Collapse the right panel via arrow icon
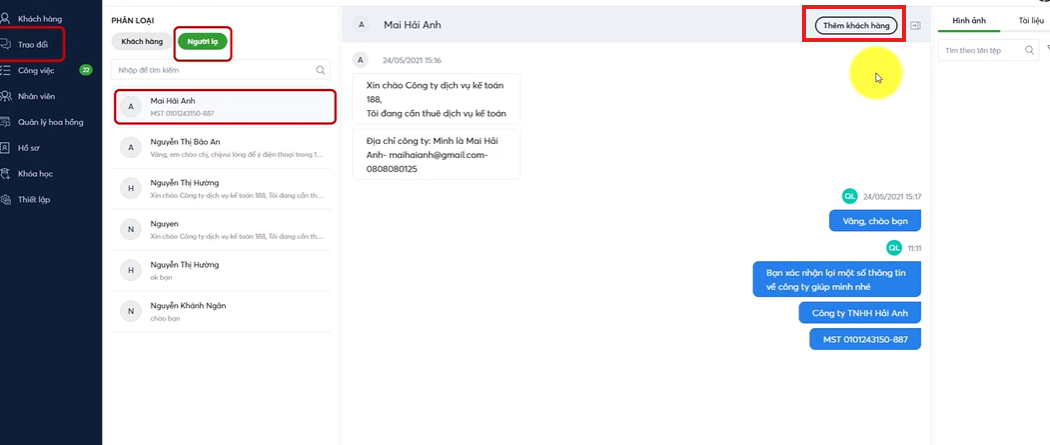 pos(916,25)
